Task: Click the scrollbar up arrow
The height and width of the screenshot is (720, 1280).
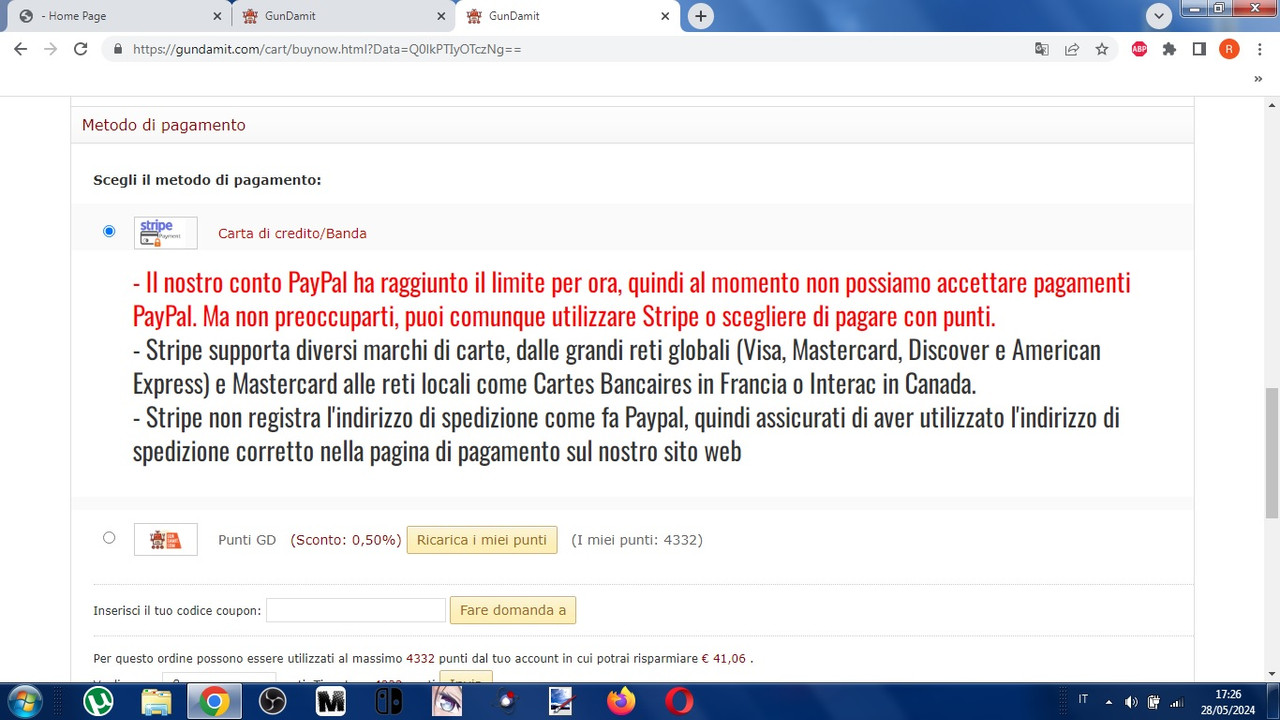Action: coord(1272,105)
